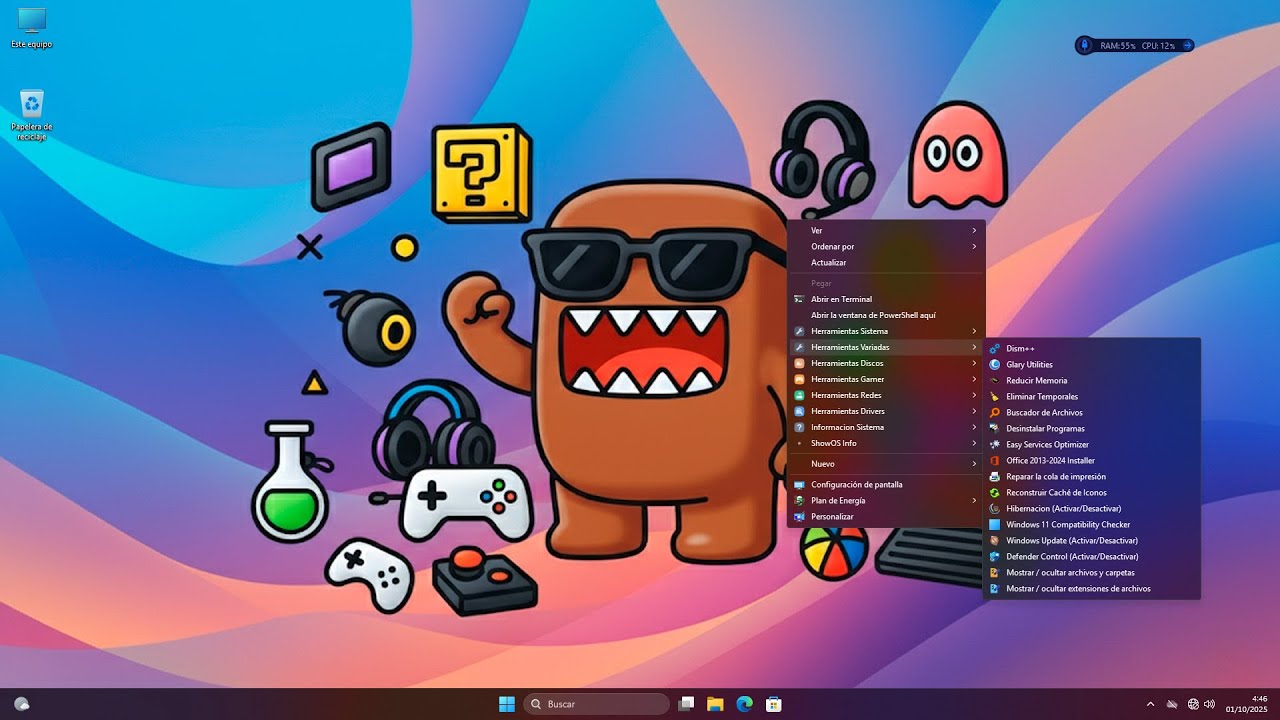Expand Herramientas Redes submenu
Viewport: 1280px width, 720px height.
coord(886,395)
